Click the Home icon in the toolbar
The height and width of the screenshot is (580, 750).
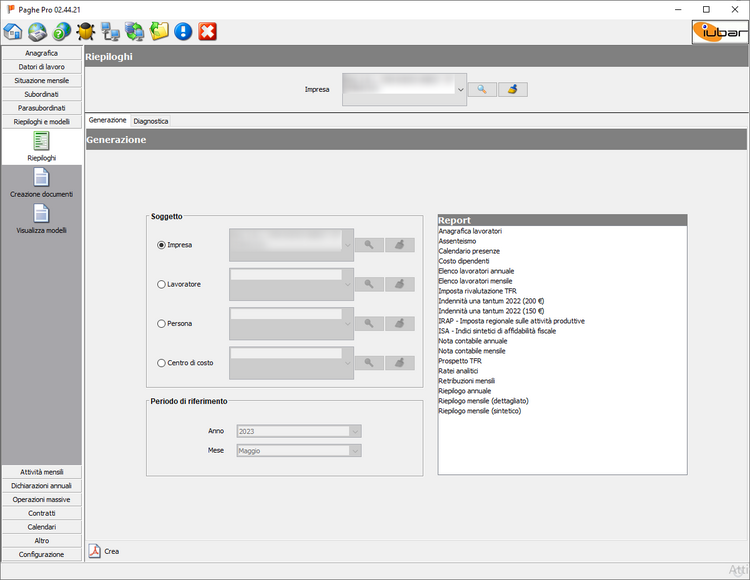[x=13, y=32]
